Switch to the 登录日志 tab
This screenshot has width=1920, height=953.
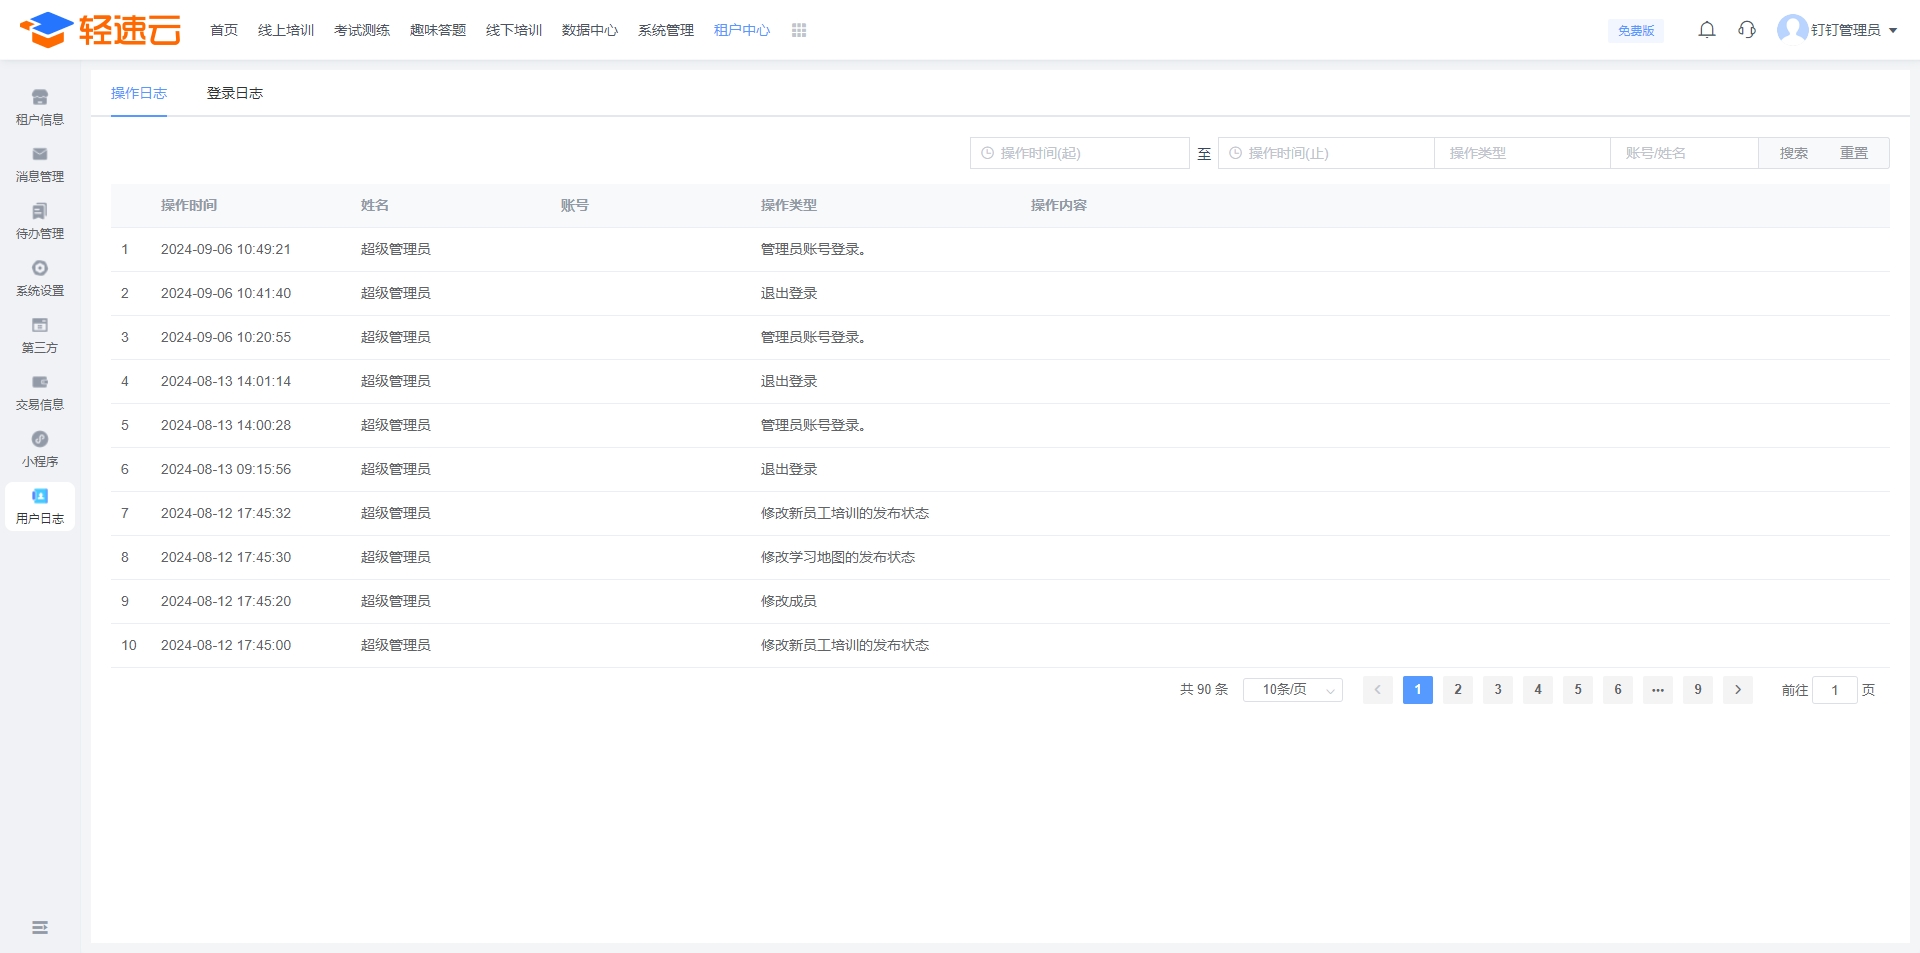click(235, 93)
